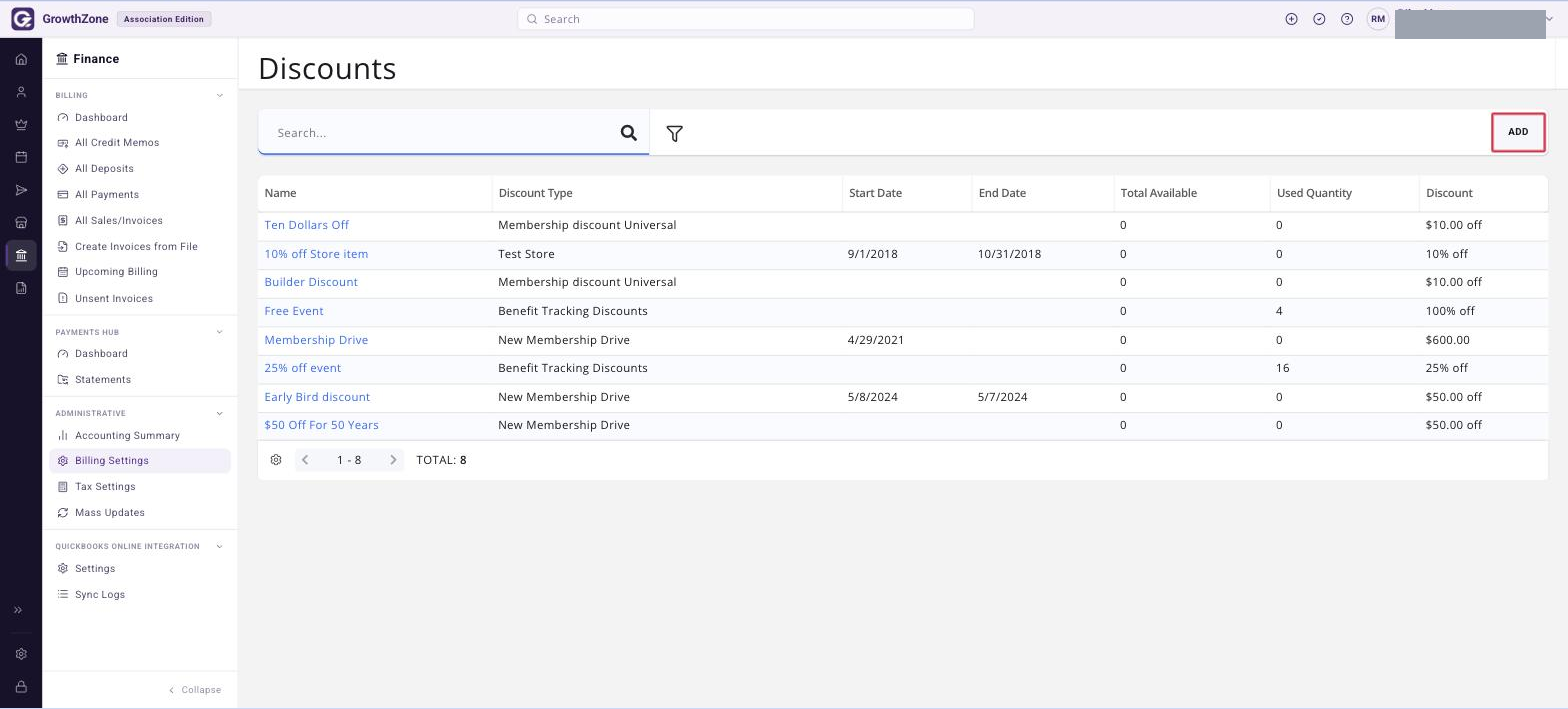Image resolution: width=1568 pixels, height=709 pixels.
Task: Expand the left rail with double-chevron icon
Action: tap(18, 610)
